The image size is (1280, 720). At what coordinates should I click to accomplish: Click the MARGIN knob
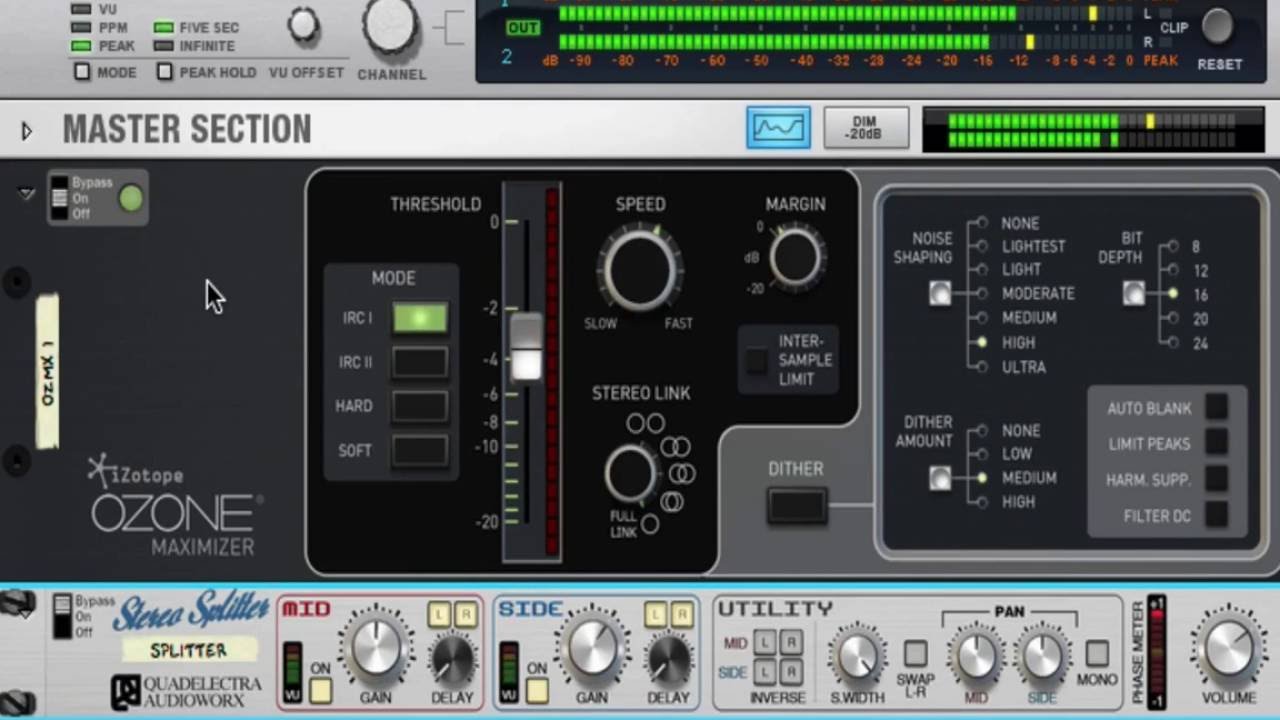point(795,258)
